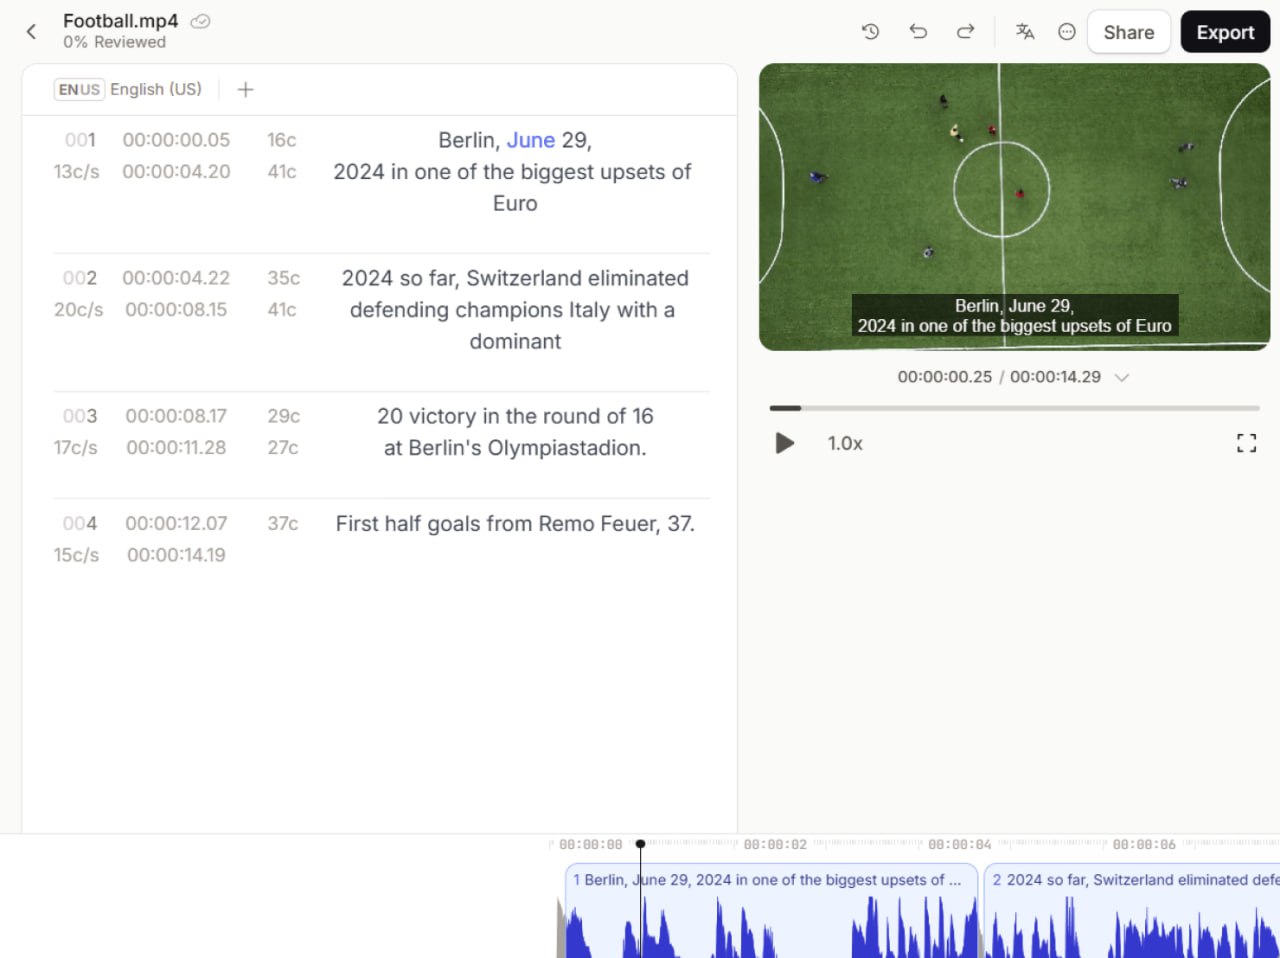1280x958 pixels.
Task: Select the English (US) tab
Action: pos(156,89)
